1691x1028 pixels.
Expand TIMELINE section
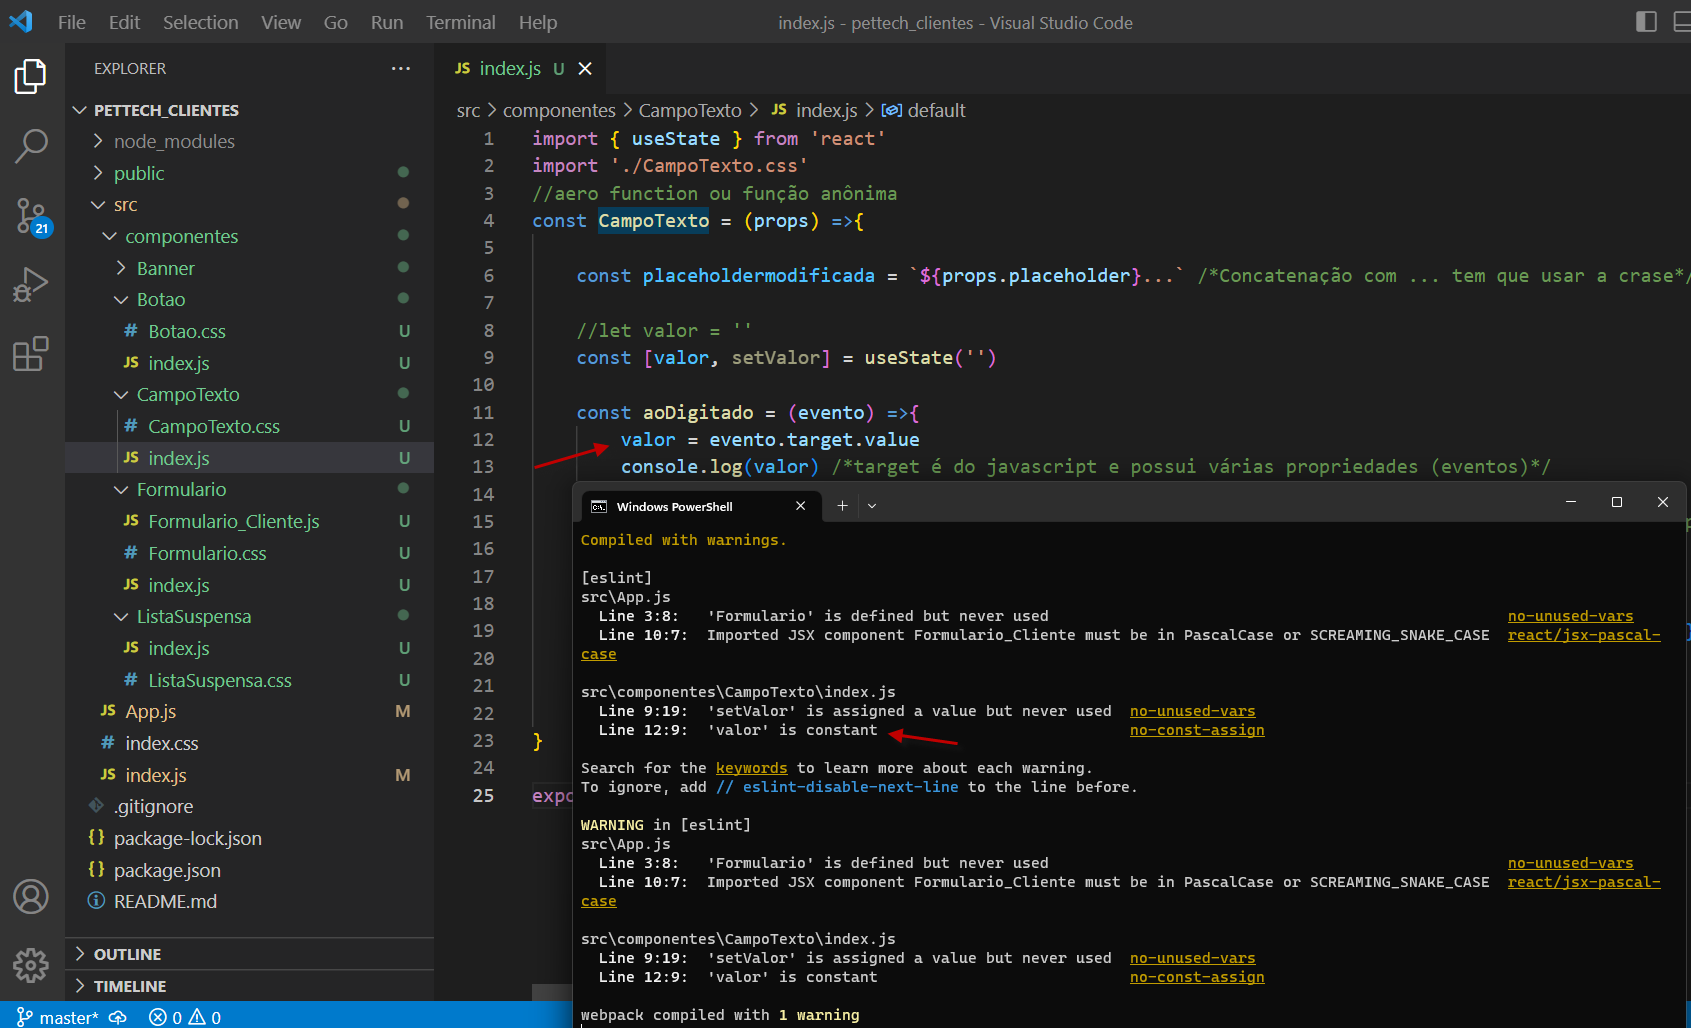click(x=130, y=986)
